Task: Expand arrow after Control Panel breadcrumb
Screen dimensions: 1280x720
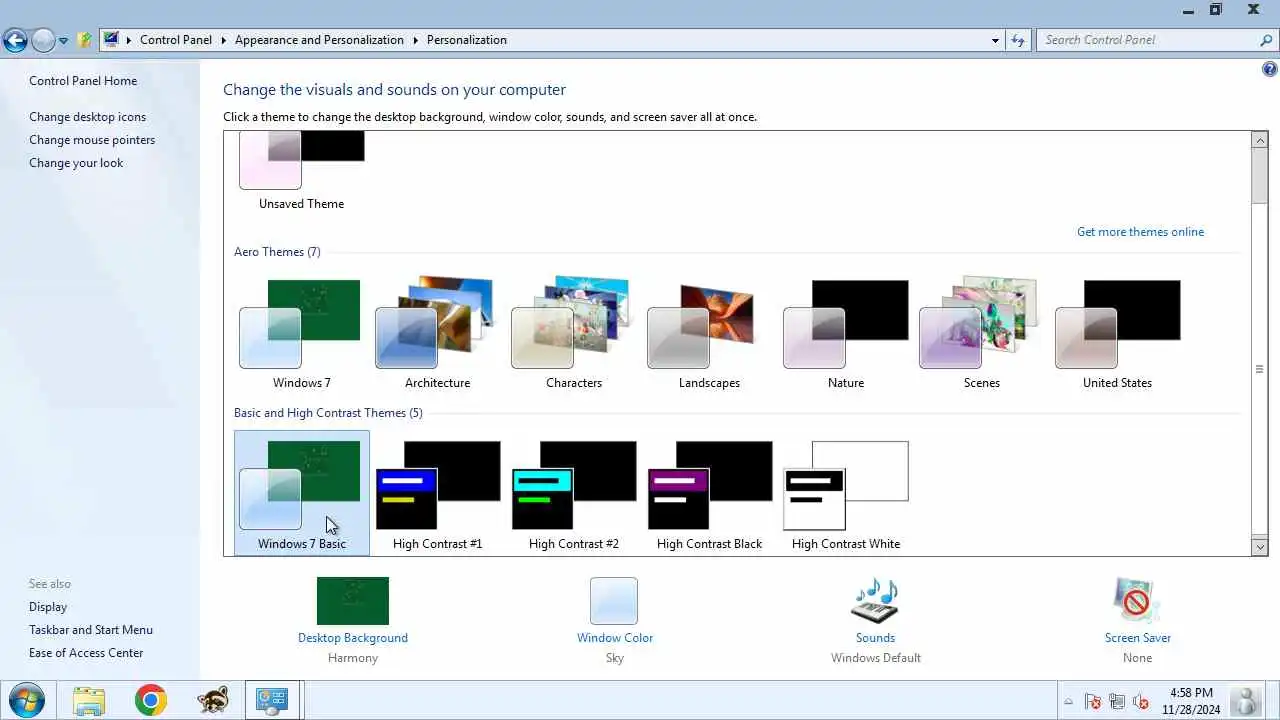Action: pyautogui.click(x=224, y=40)
